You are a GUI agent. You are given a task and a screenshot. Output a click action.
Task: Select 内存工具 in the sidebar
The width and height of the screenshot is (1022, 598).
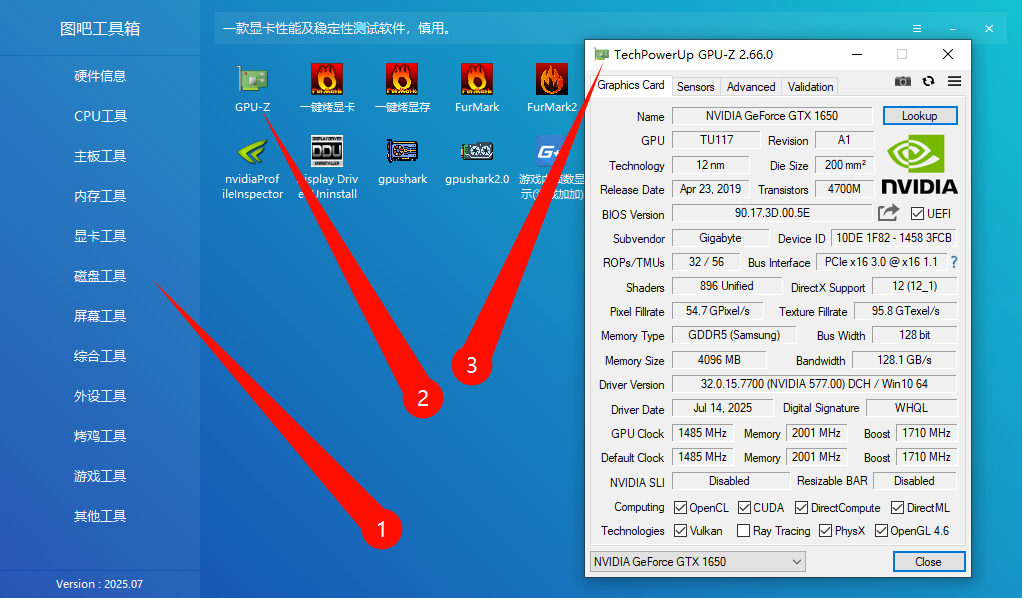100,196
